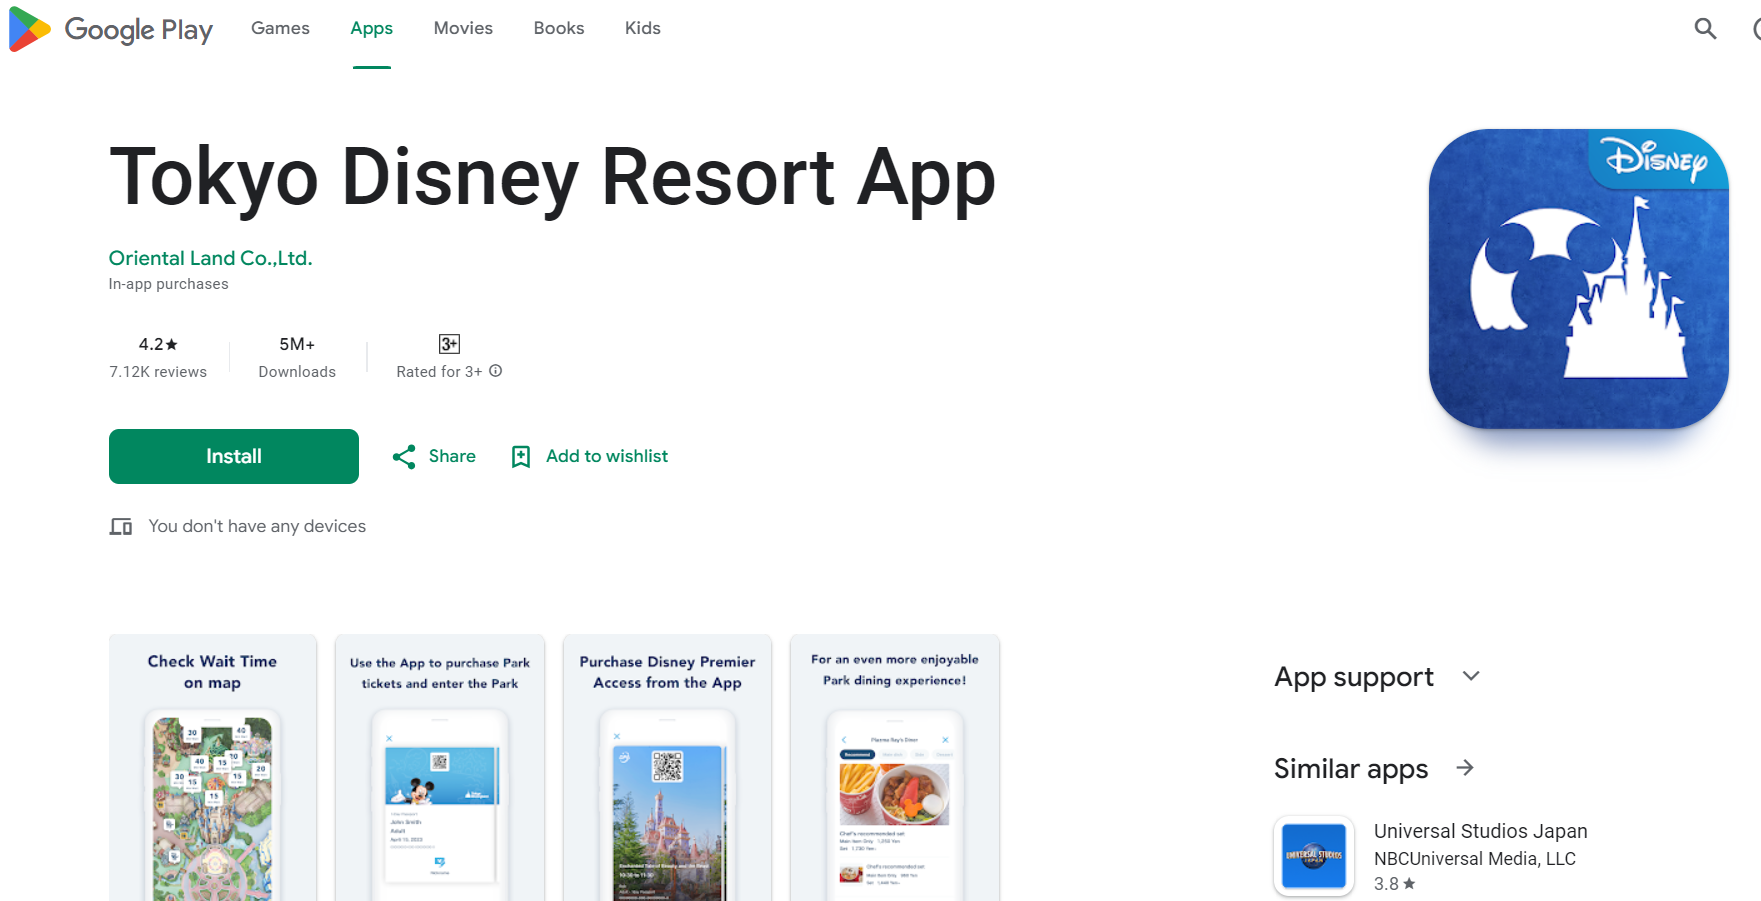Open the 'Check Wait Time on map' screenshot
1761x901 pixels.
[213, 767]
